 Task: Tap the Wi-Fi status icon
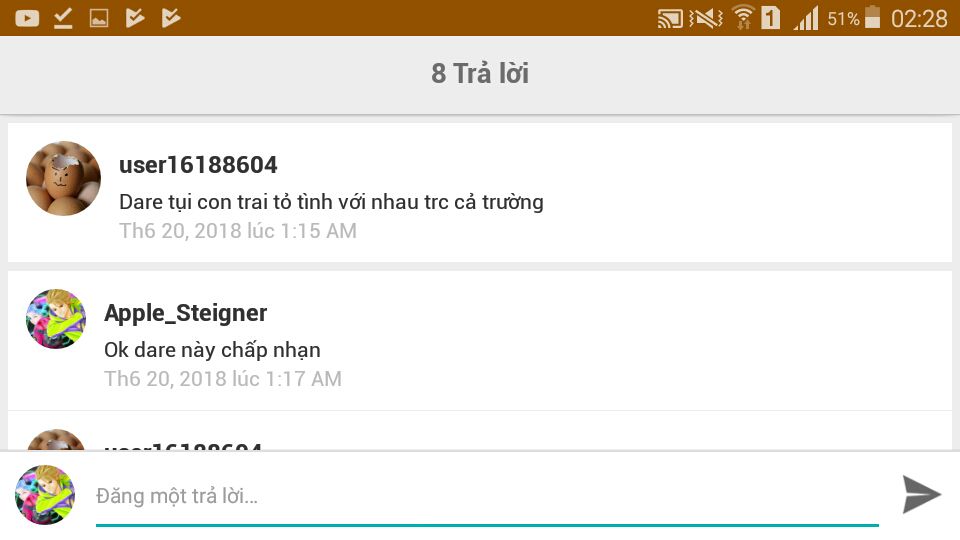[x=743, y=18]
